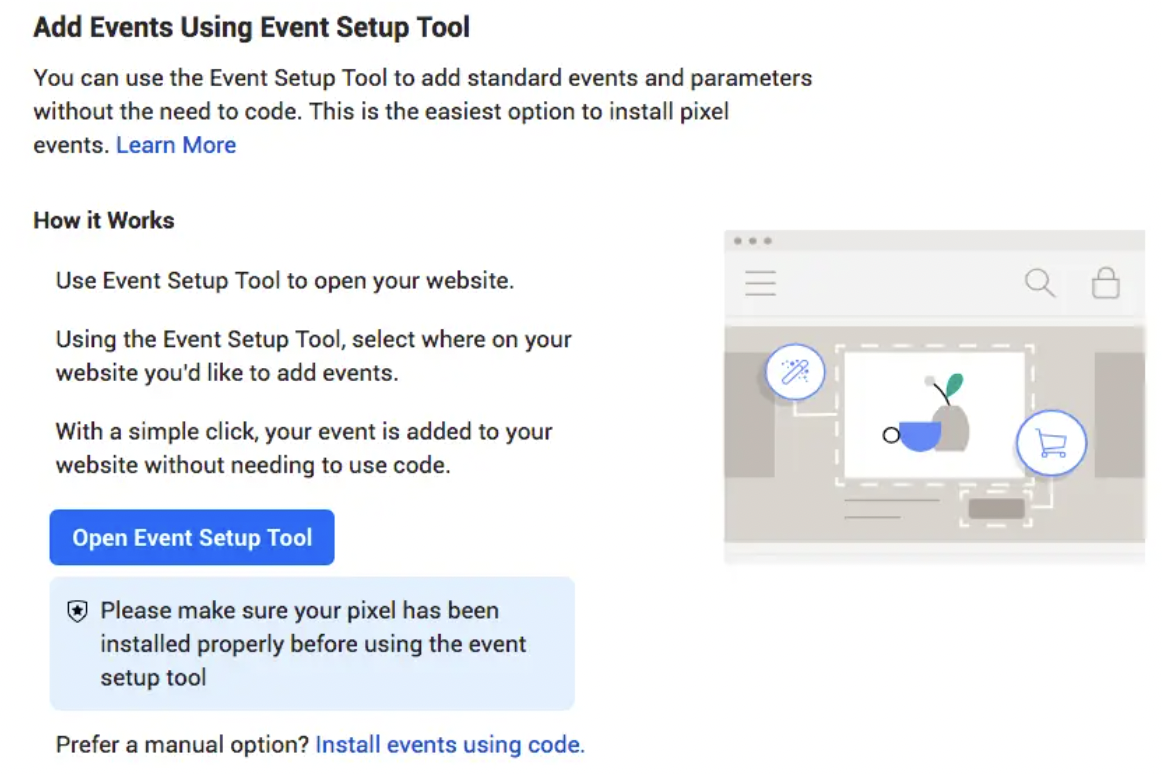Image resolution: width=1162 pixels, height=774 pixels.
Task: Click the blue bowl in product image
Action: [x=920, y=436]
